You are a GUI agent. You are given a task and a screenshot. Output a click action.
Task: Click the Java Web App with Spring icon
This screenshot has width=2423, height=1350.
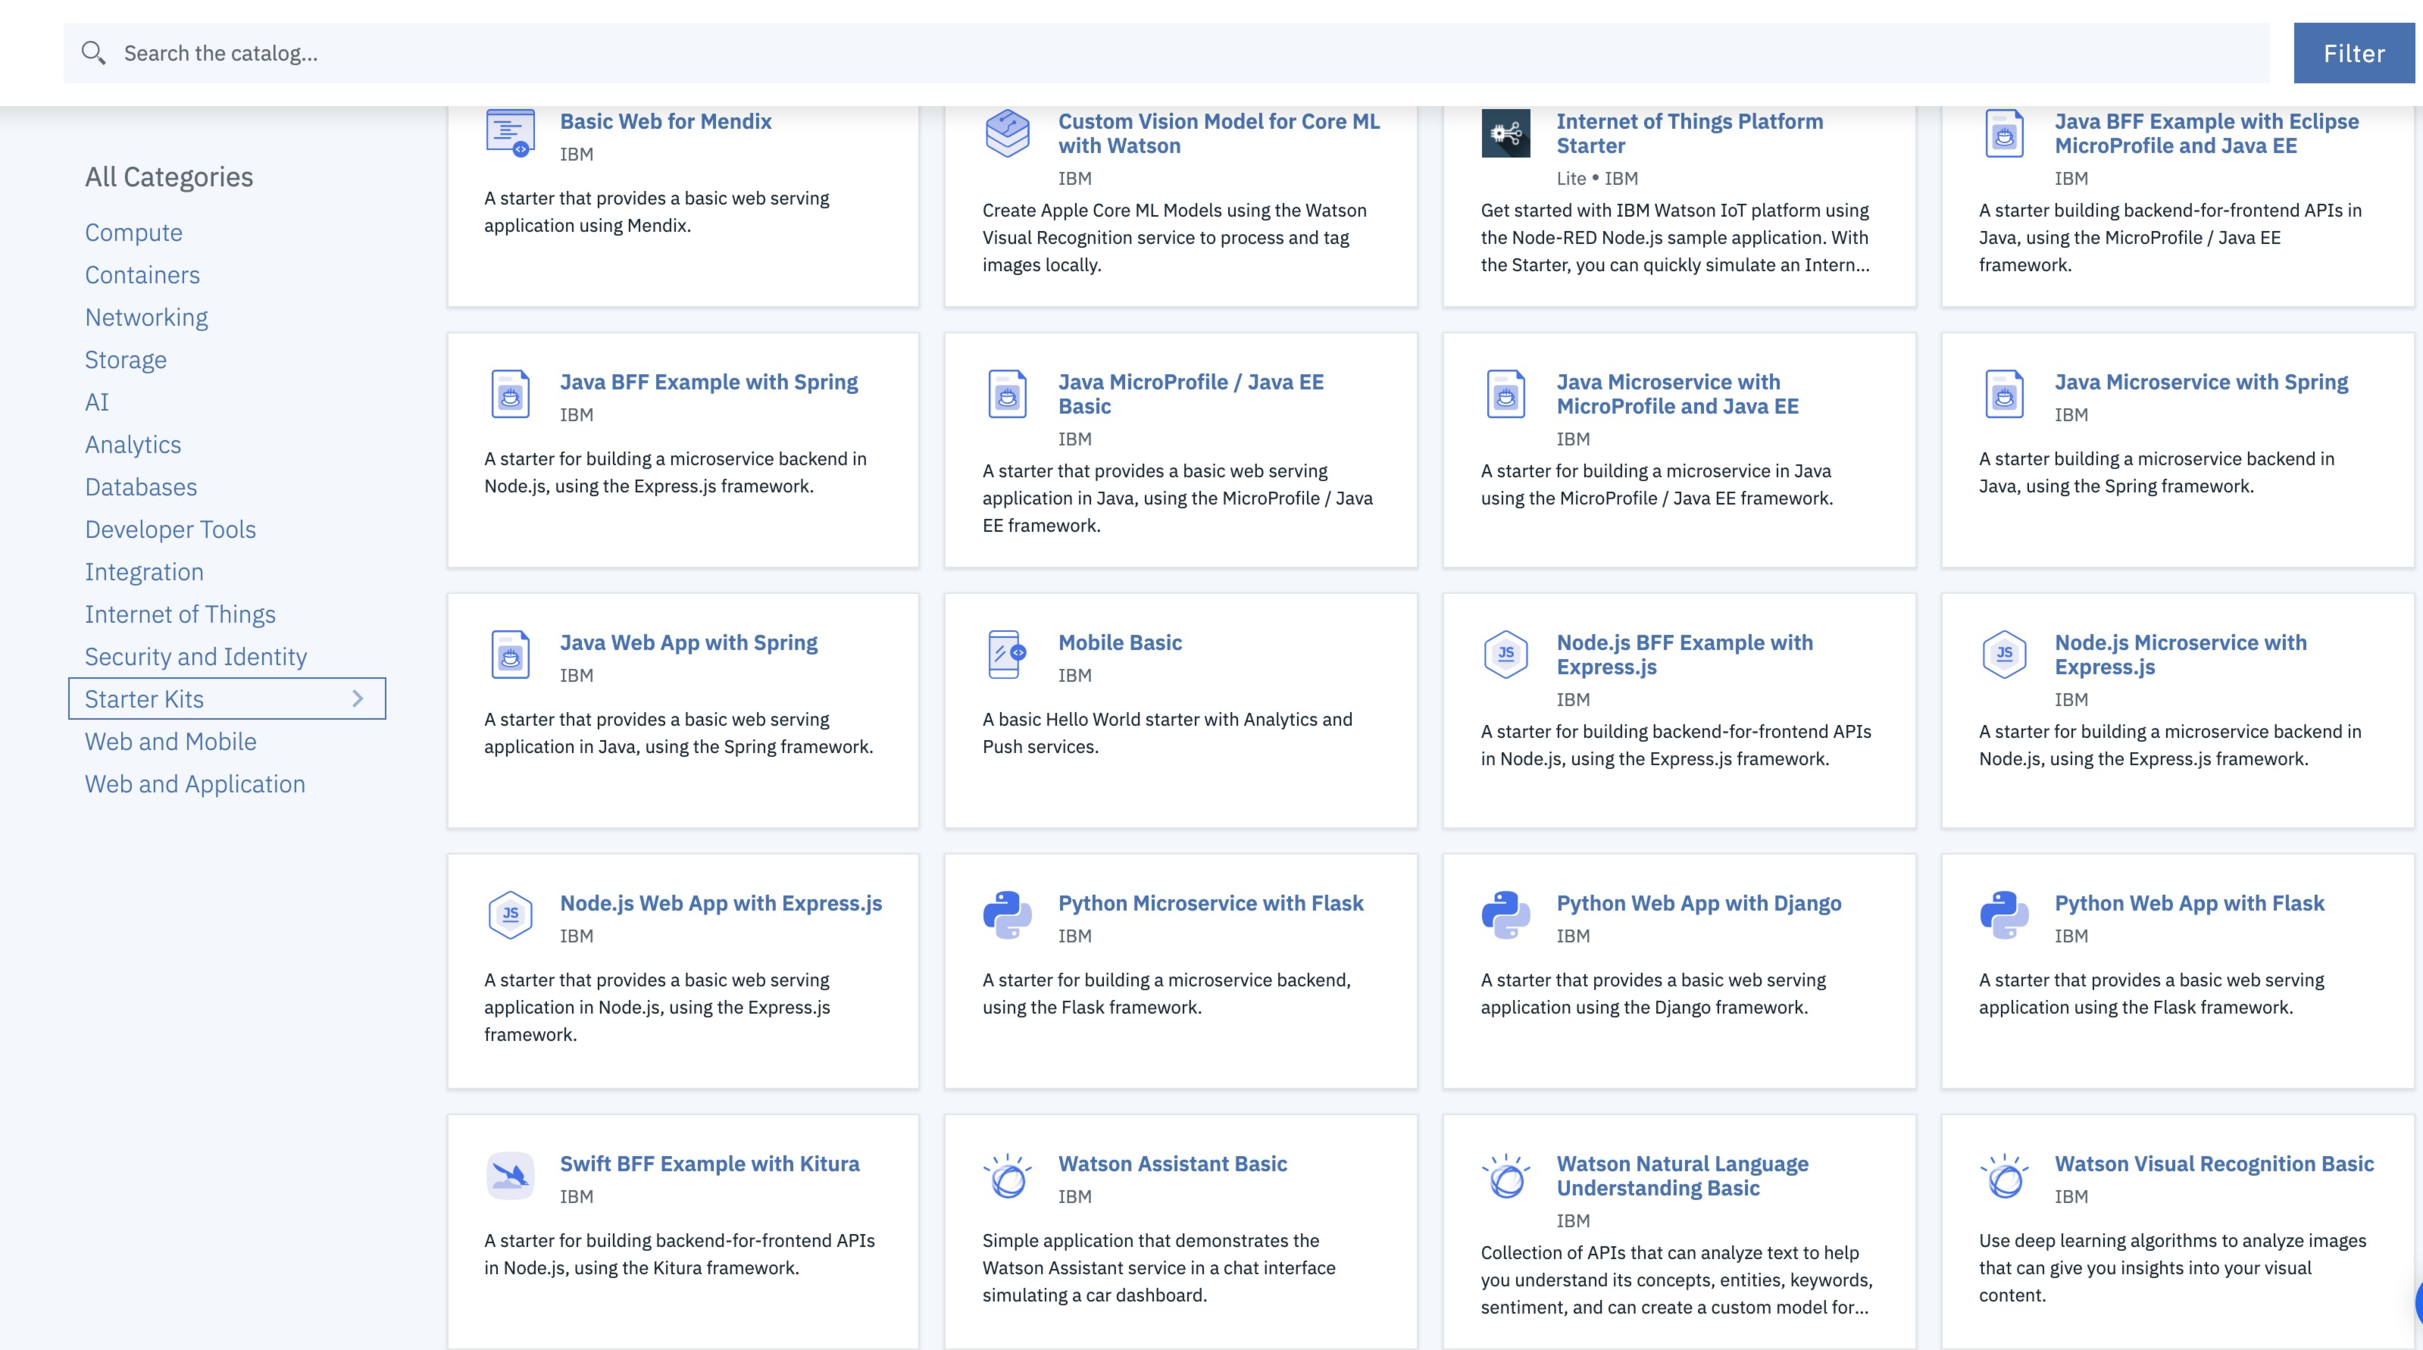510,654
